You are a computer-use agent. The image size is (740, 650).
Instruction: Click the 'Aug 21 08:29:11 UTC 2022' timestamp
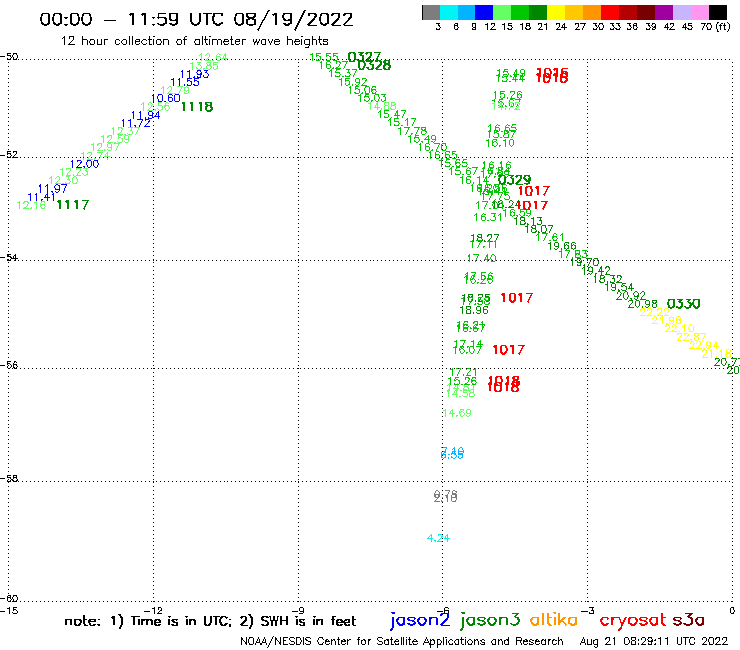point(654,642)
